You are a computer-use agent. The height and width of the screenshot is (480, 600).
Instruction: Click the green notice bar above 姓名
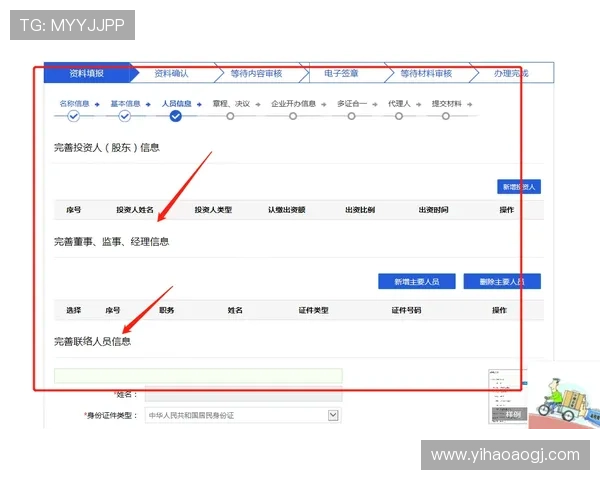(198, 376)
